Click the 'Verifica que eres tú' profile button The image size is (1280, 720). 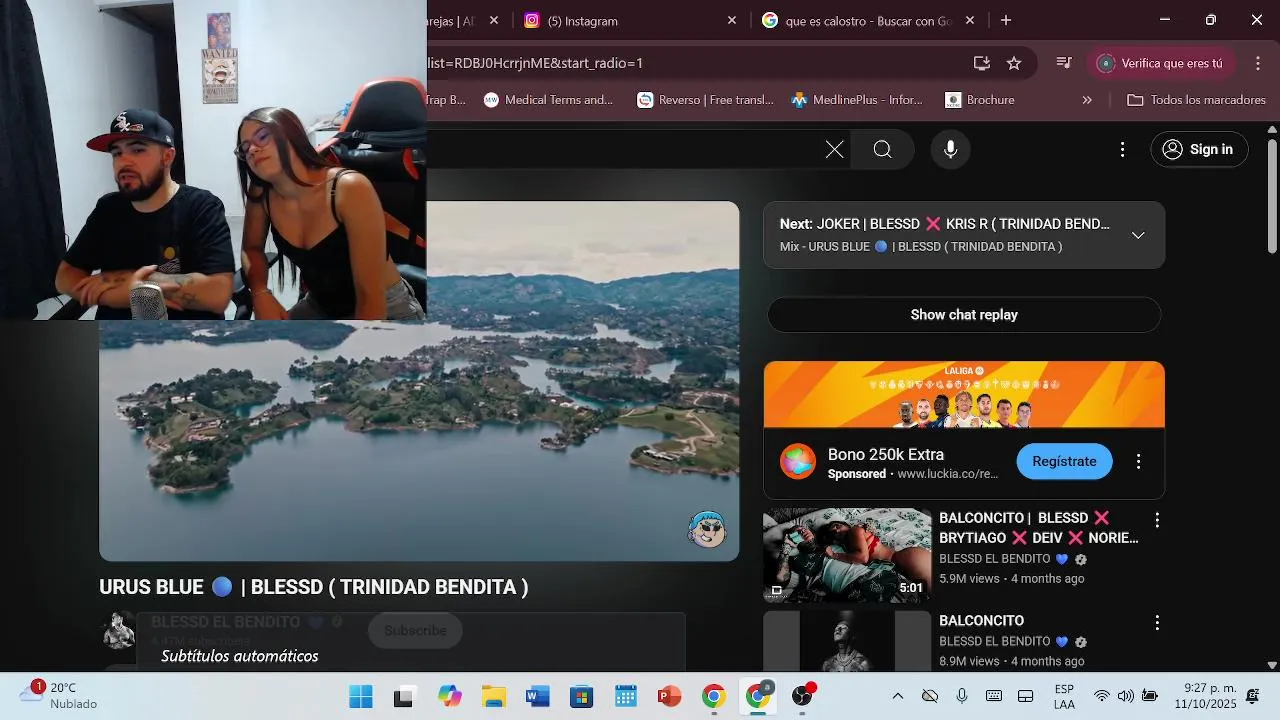click(x=1160, y=63)
